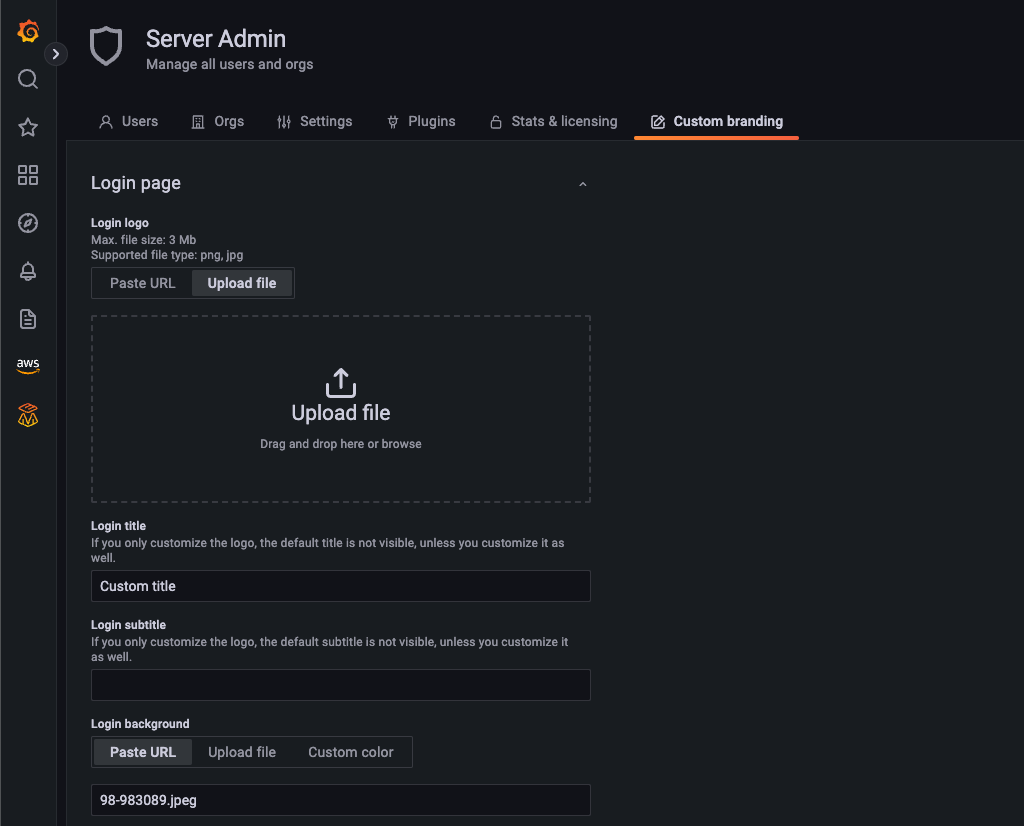
Task: Open the Stats & licensing tab
Action: [x=553, y=121]
